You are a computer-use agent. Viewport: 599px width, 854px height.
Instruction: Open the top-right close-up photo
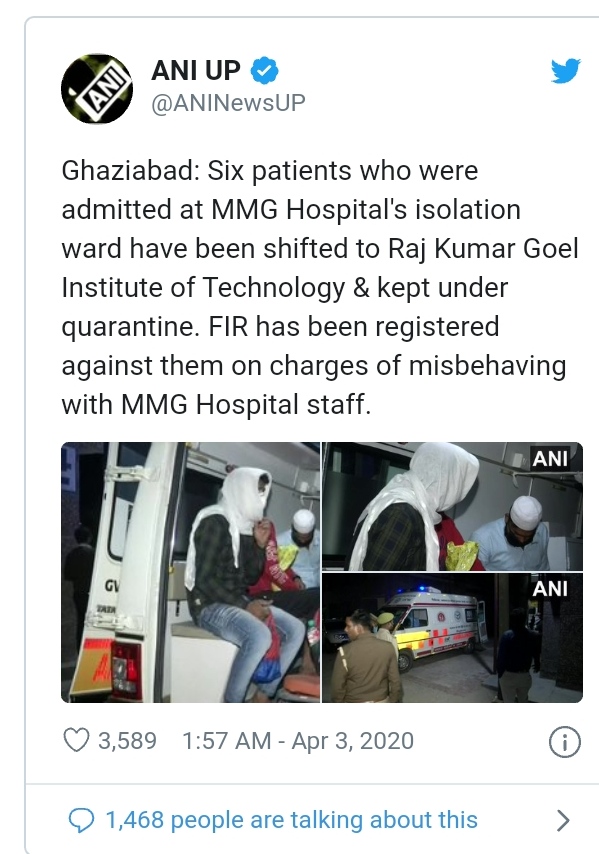tap(453, 507)
